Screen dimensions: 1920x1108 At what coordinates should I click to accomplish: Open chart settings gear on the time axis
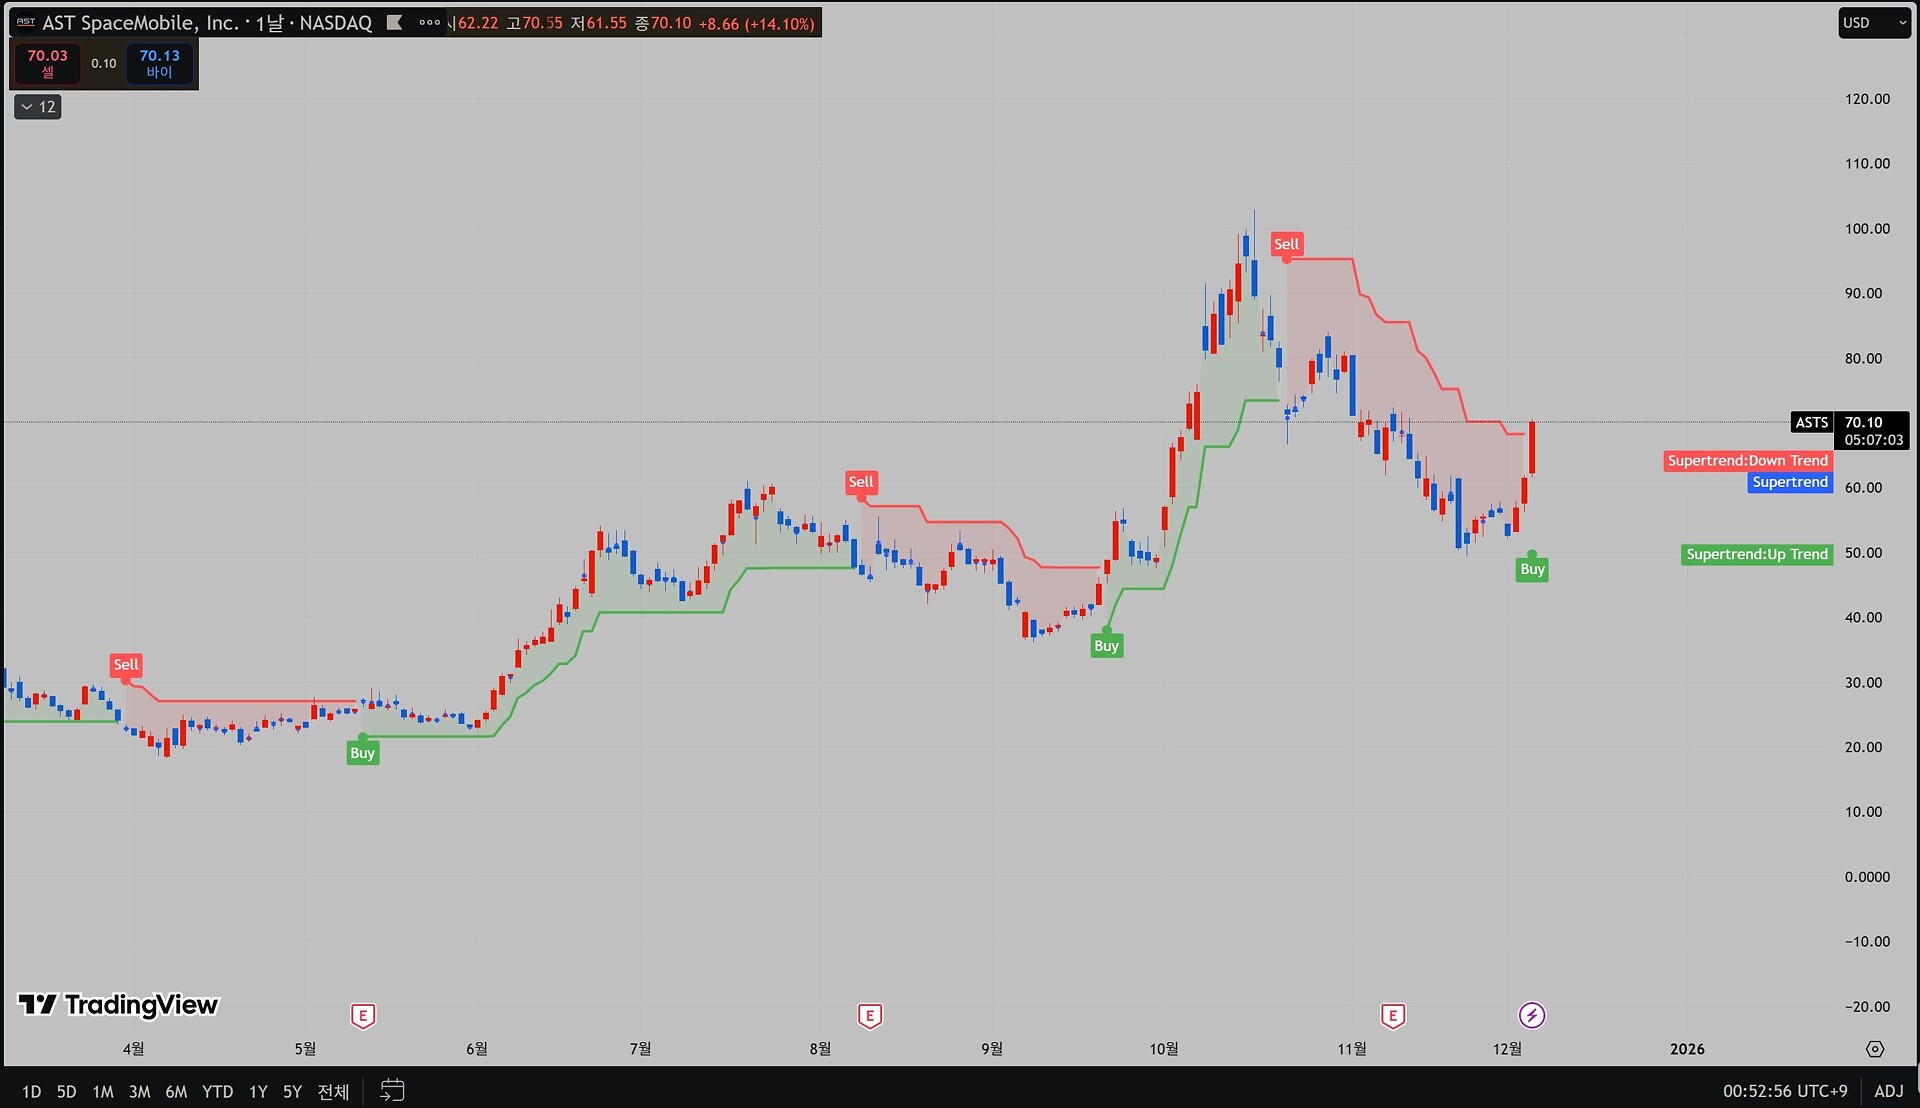coord(1874,1049)
